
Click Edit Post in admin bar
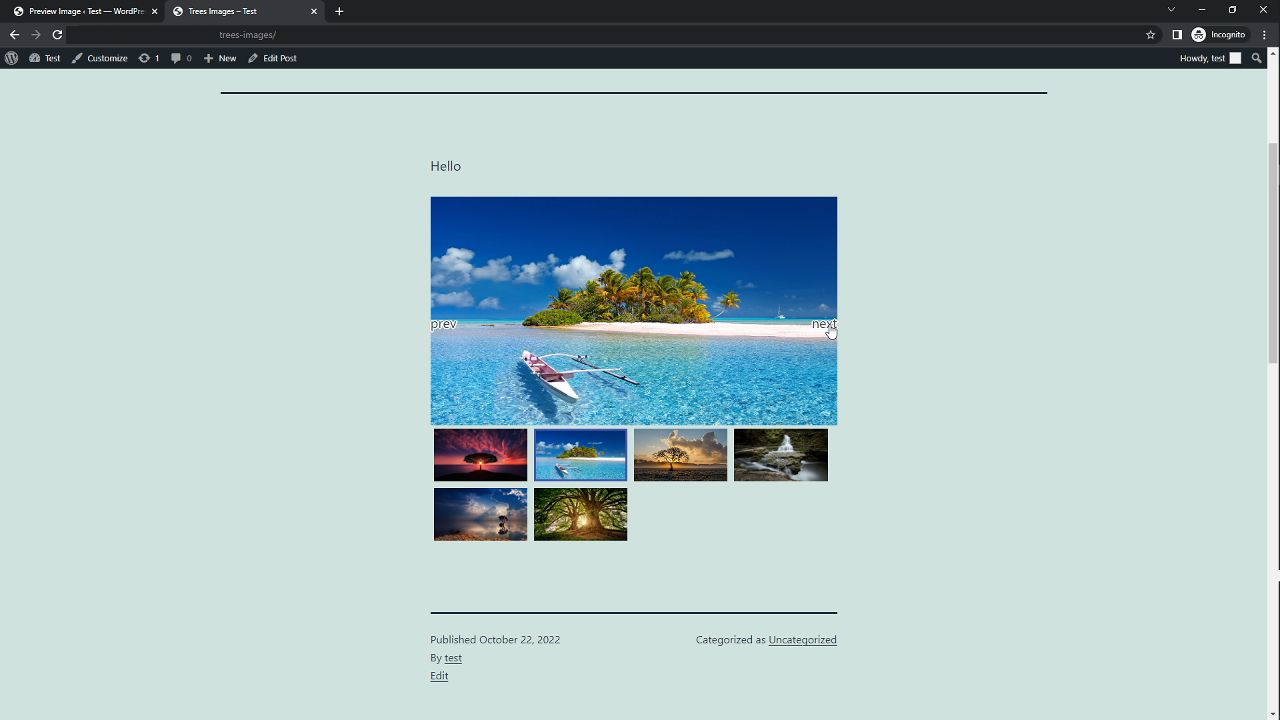[x=272, y=58]
